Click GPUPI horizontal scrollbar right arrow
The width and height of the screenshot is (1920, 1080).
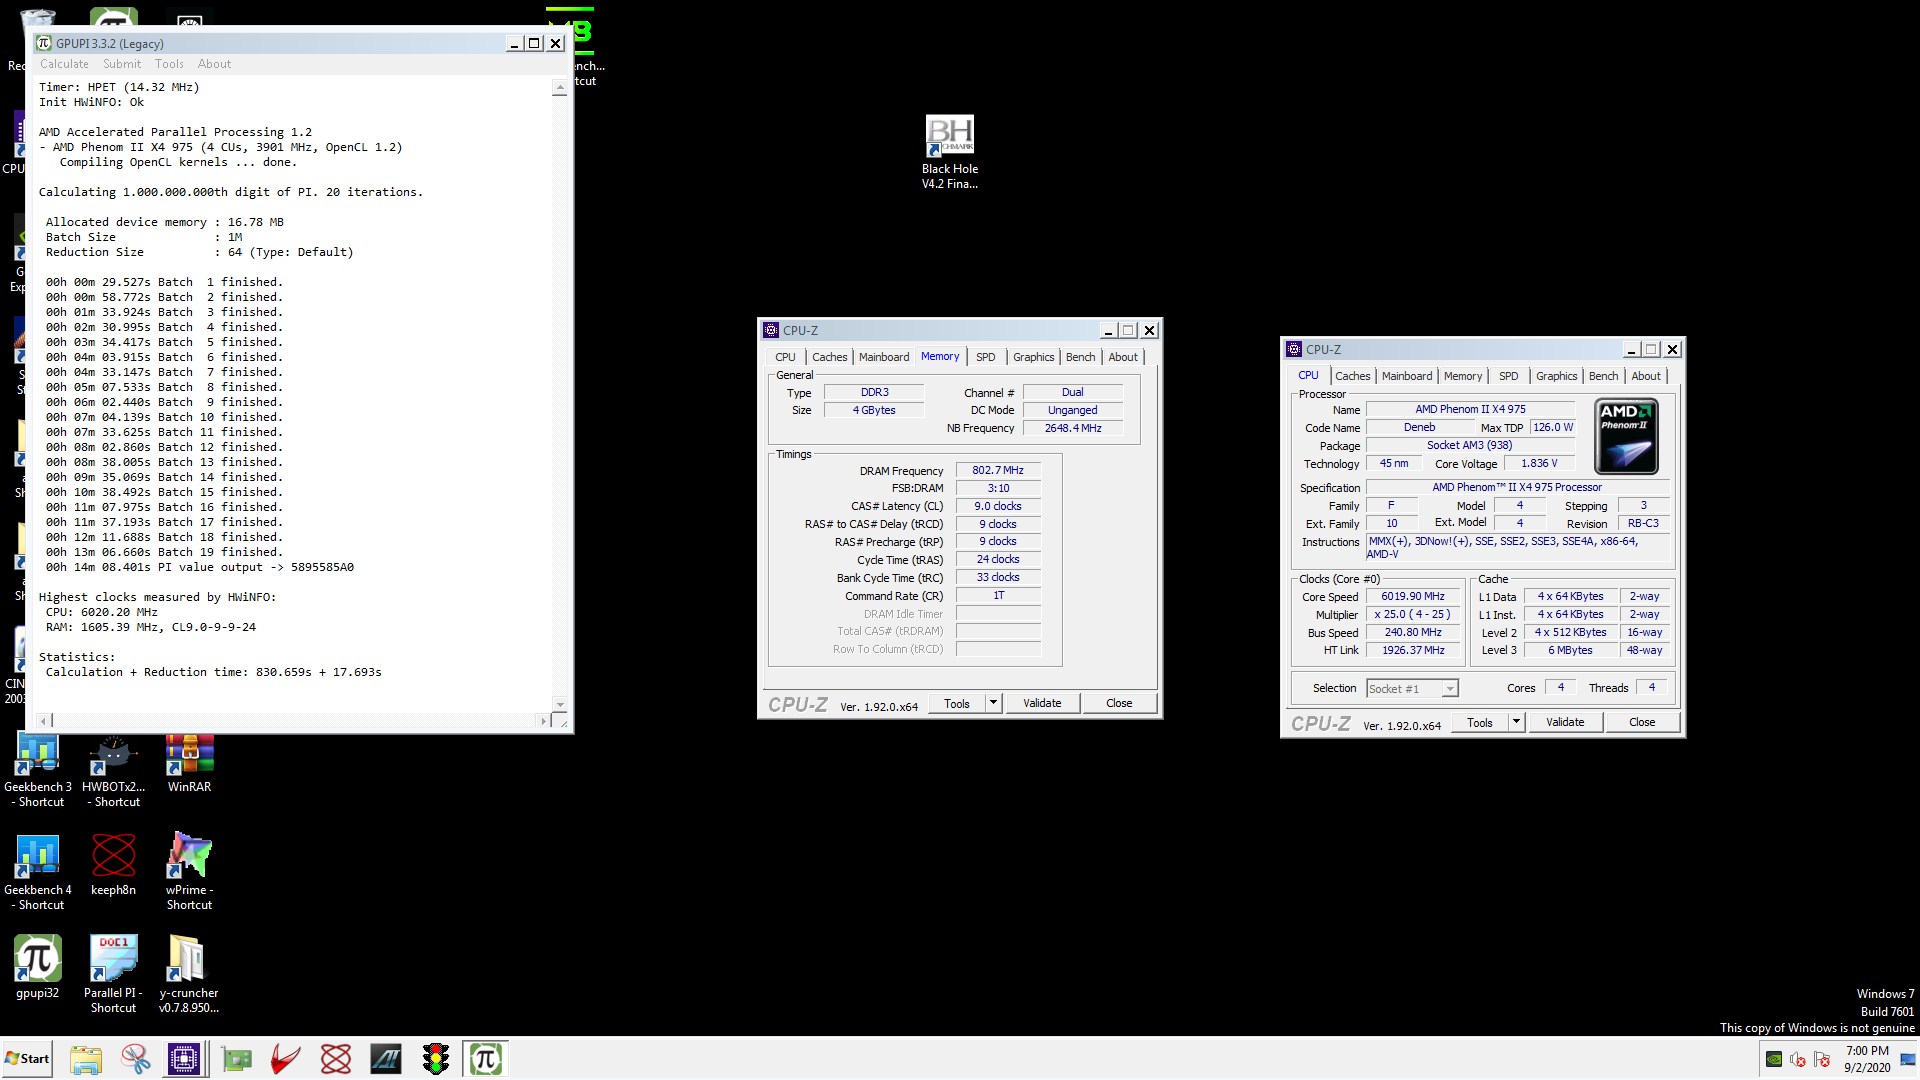tap(544, 721)
